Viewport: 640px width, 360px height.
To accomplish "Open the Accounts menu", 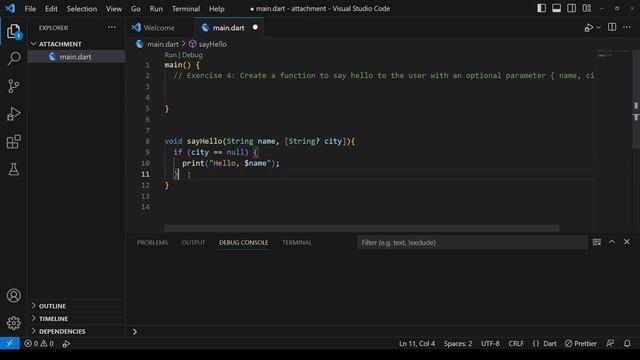I will [13, 296].
